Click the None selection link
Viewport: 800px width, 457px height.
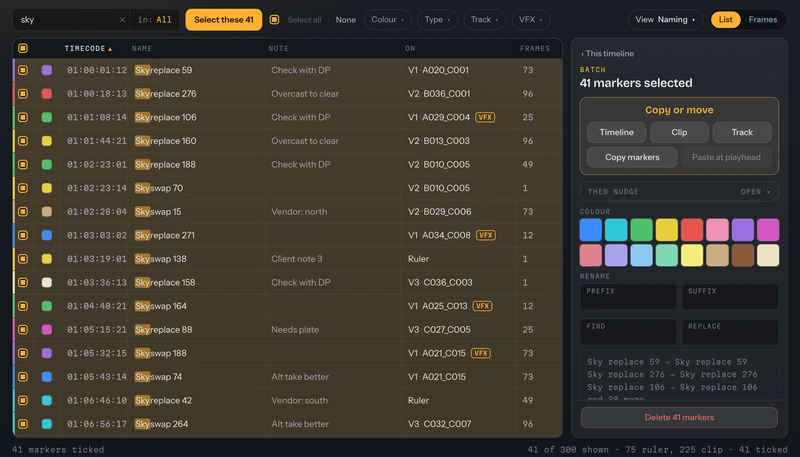pos(345,20)
